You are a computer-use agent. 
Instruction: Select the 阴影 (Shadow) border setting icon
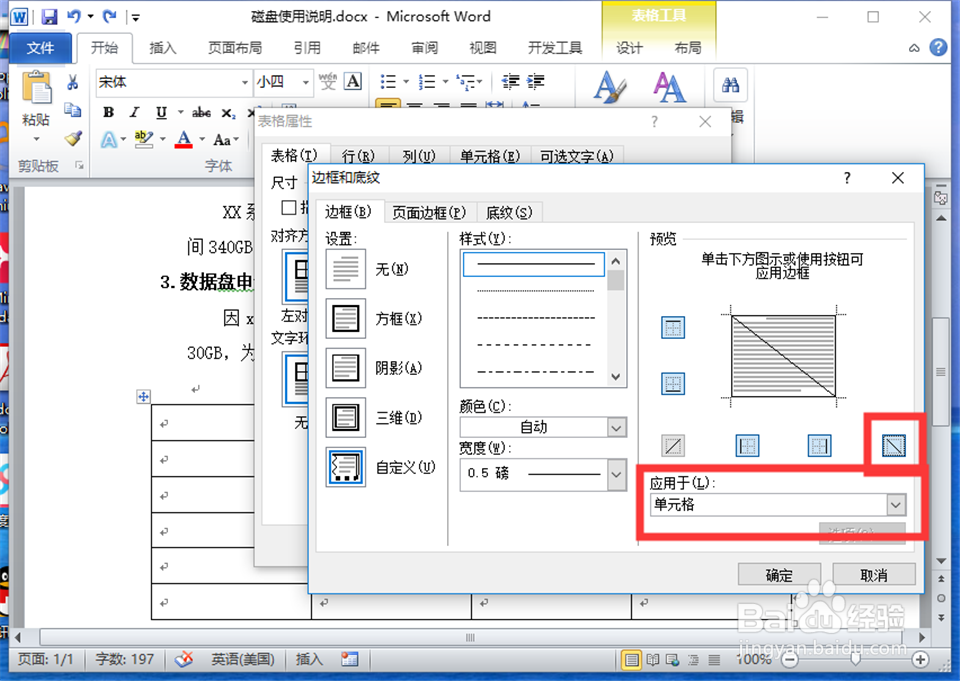coord(344,368)
